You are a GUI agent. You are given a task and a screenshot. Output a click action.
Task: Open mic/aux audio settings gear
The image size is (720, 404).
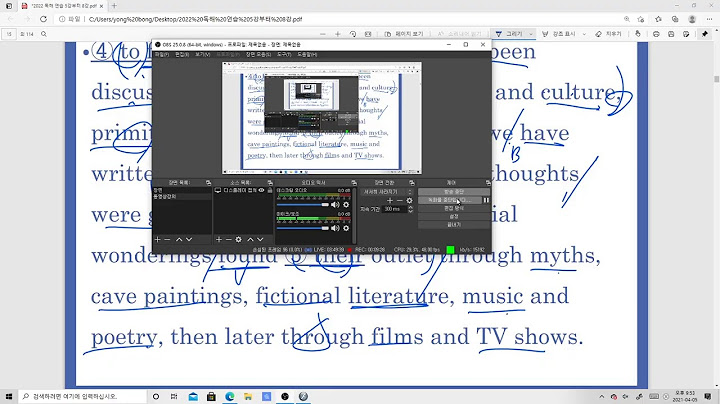(x=346, y=228)
